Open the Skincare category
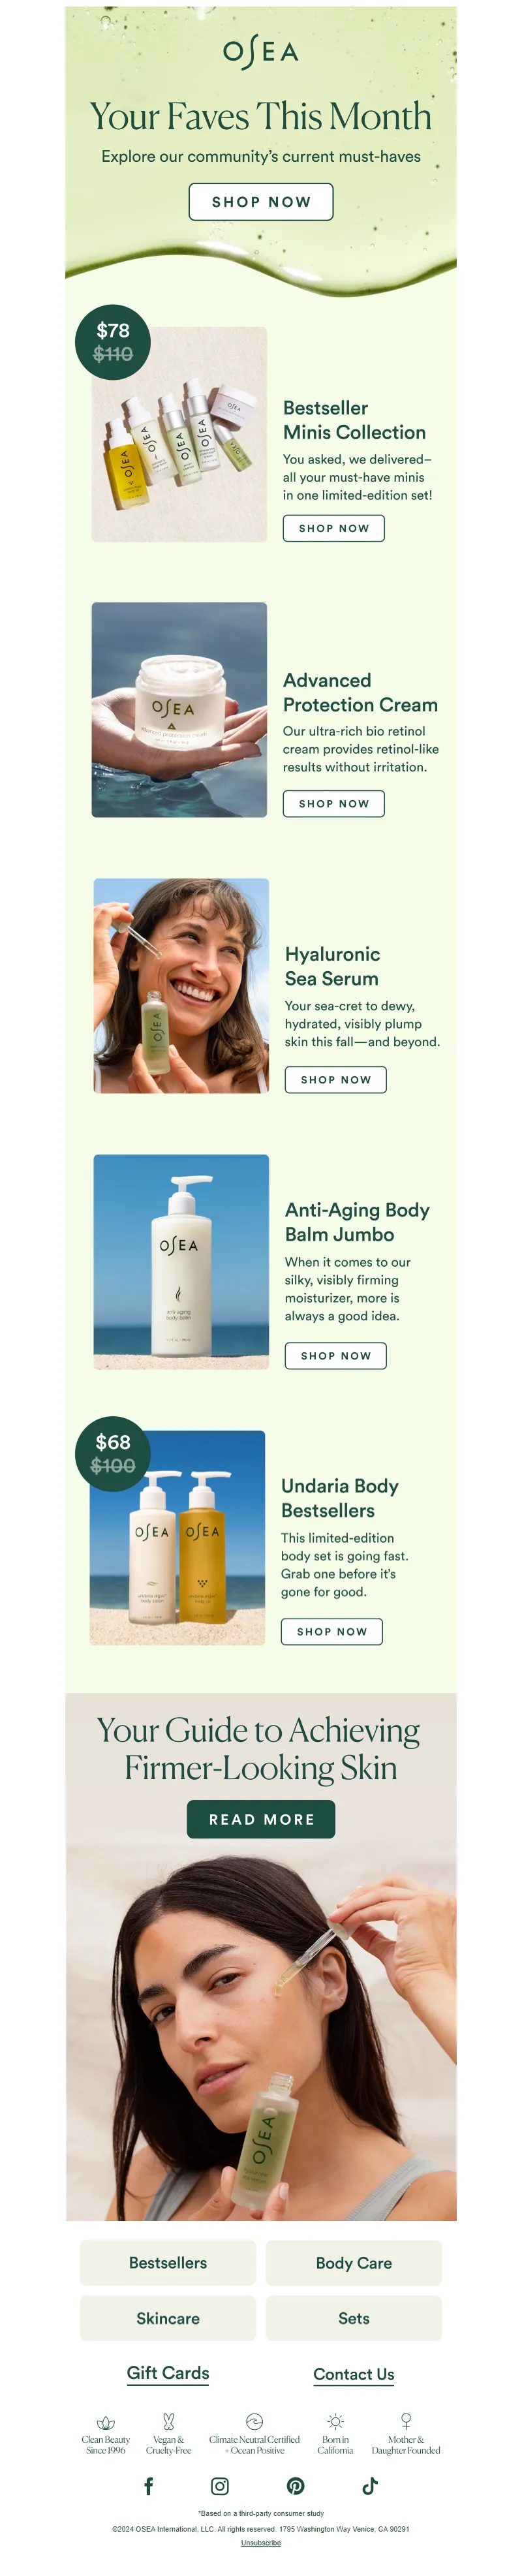The image size is (522, 2576). pos(168,2318)
